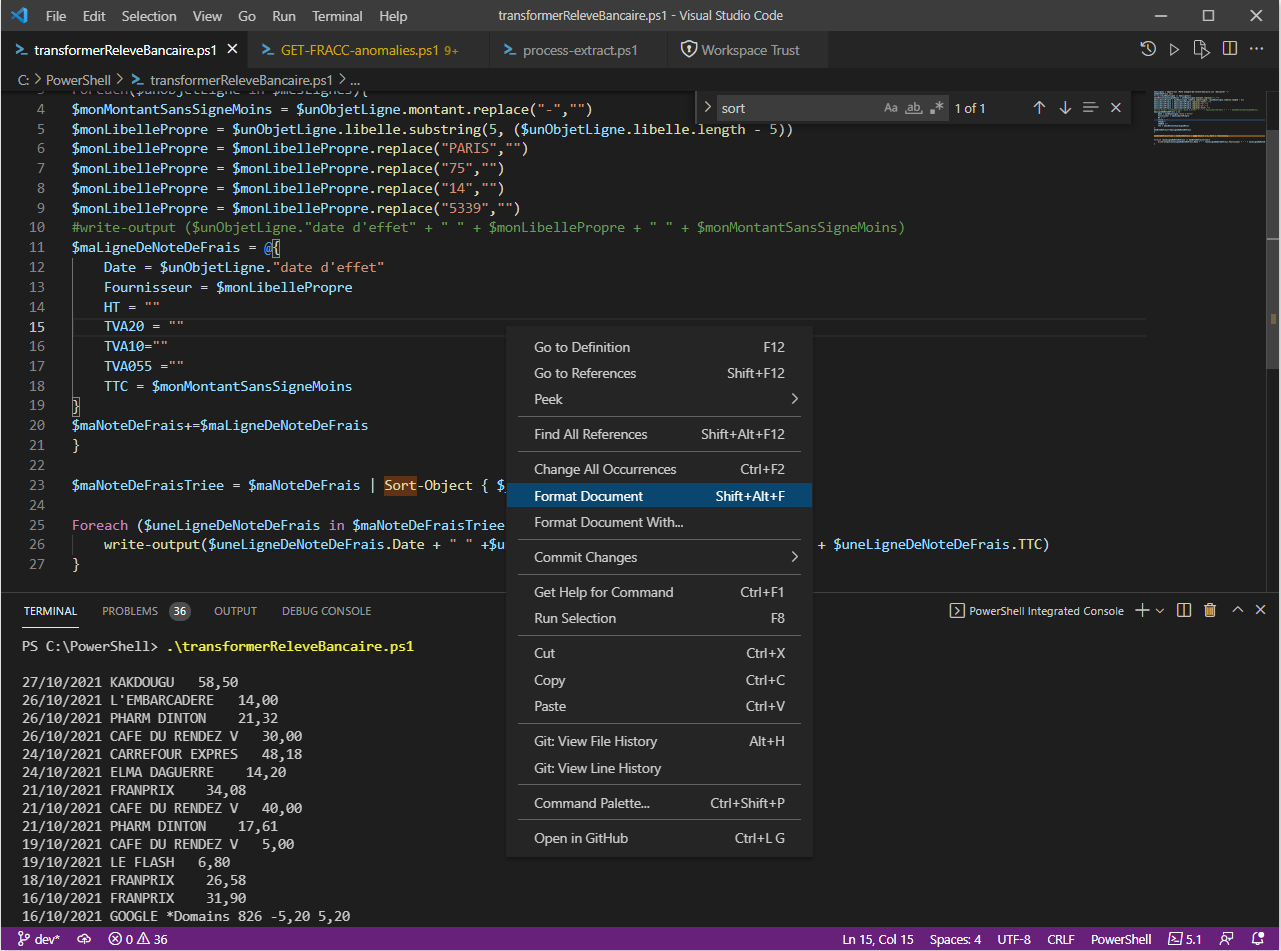Go to next search match arrow

(1065, 108)
